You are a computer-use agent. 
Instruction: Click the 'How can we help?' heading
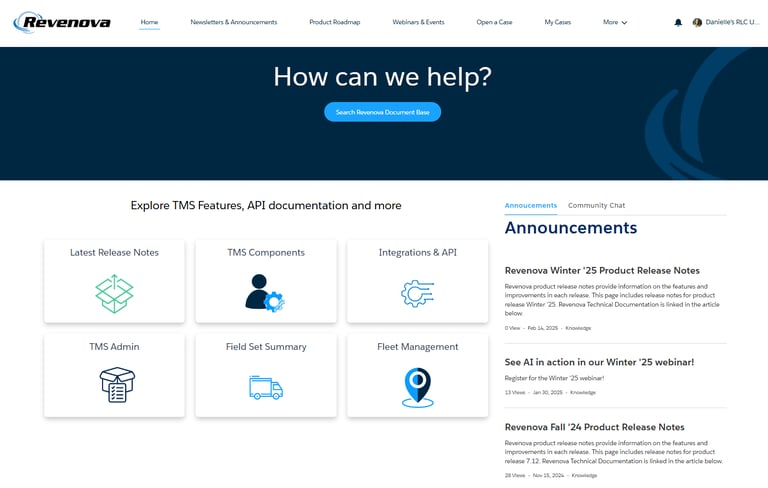tap(383, 77)
